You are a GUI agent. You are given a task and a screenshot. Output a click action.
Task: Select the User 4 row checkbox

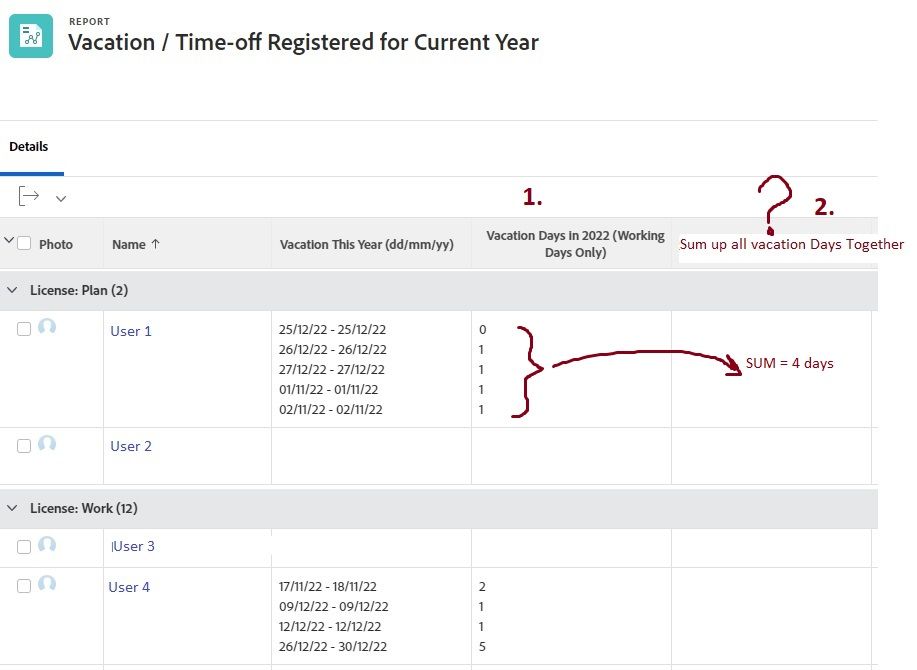[24, 586]
